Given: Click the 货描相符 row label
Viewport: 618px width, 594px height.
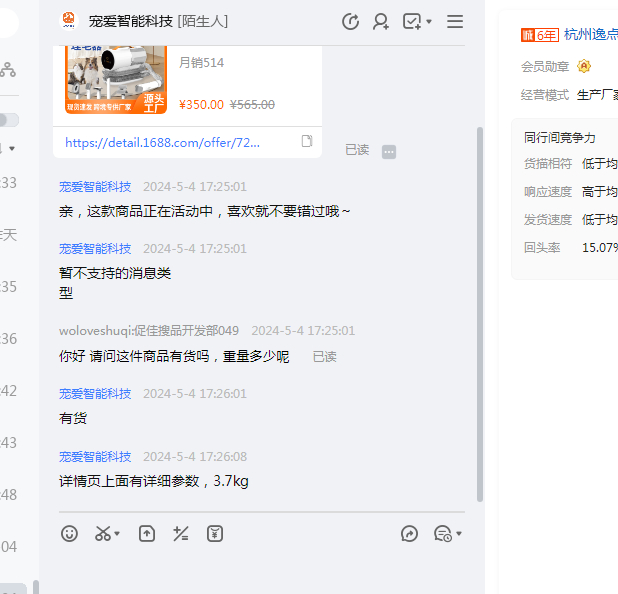Looking at the screenshot, I should click(x=547, y=163).
